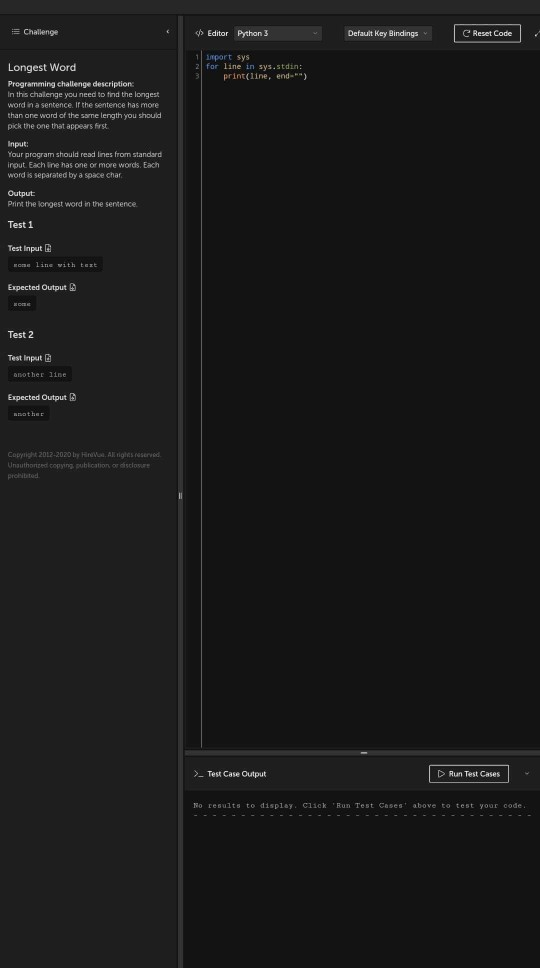
Task: Click the Run Test Cases button
Action: point(468,774)
